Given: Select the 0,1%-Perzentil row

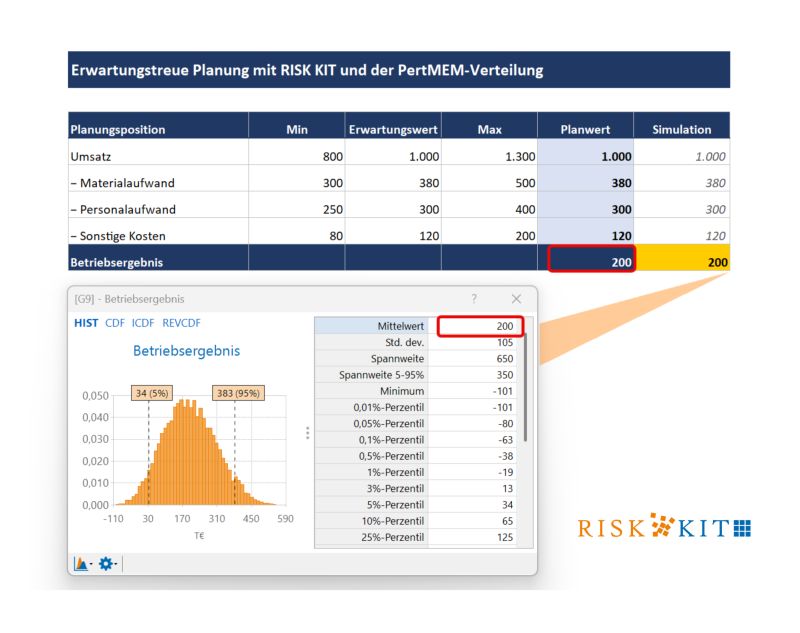Looking at the screenshot, I should (418, 440).
